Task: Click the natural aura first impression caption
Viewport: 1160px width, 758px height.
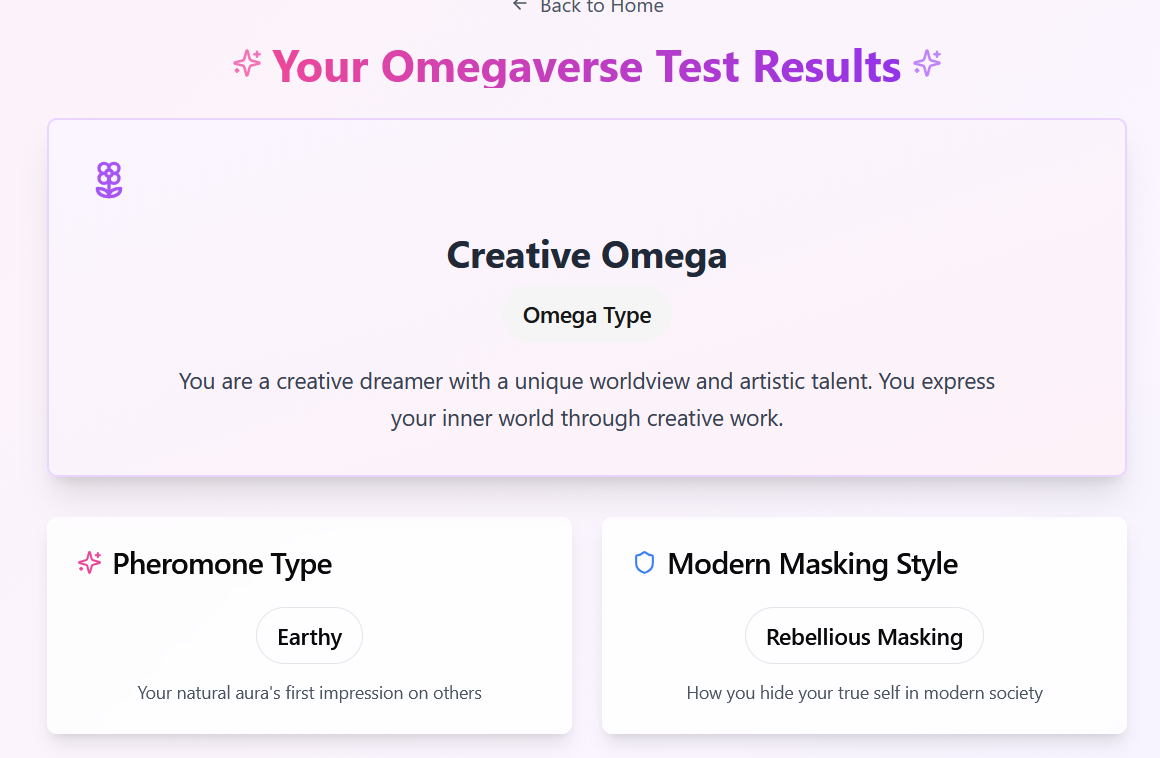Action: pyautogui.click(x=309, y=693)
